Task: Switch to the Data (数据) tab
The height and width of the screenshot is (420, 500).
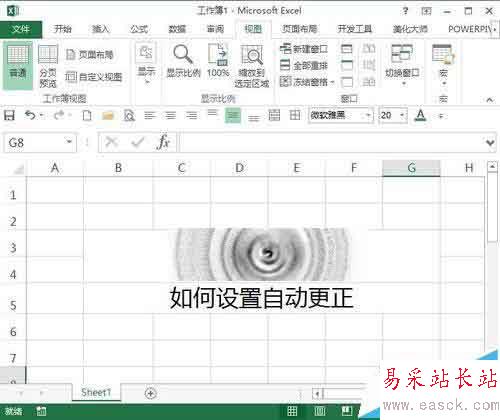Action: pyautogui.click(x=177, y=29)
